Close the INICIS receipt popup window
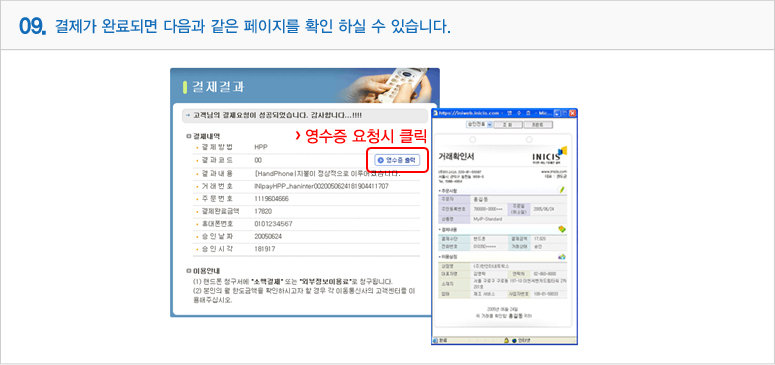The width and height of the screenshot is (775, 365). pyautogui.click(x=572, y=113)
